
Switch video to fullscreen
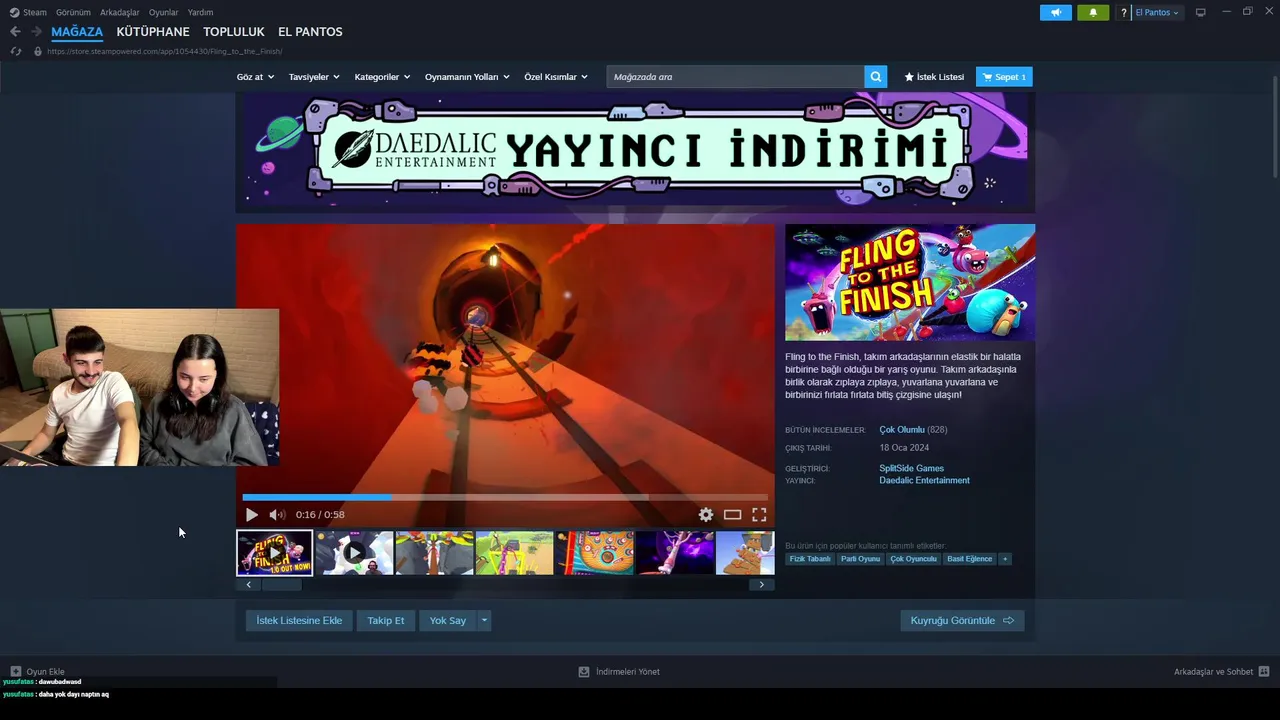coord(759,515)
